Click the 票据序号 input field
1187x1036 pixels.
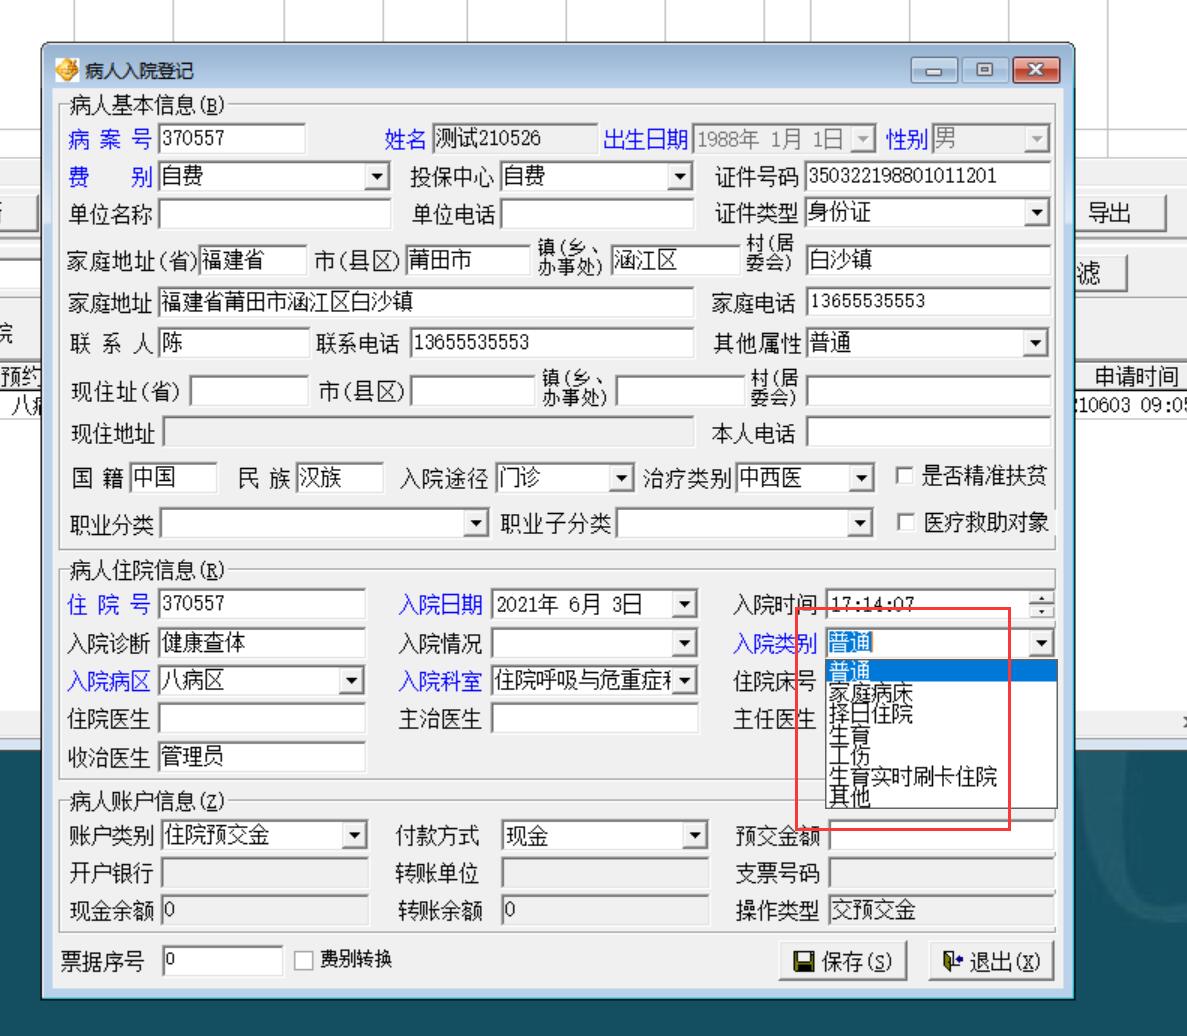point(223,960)
